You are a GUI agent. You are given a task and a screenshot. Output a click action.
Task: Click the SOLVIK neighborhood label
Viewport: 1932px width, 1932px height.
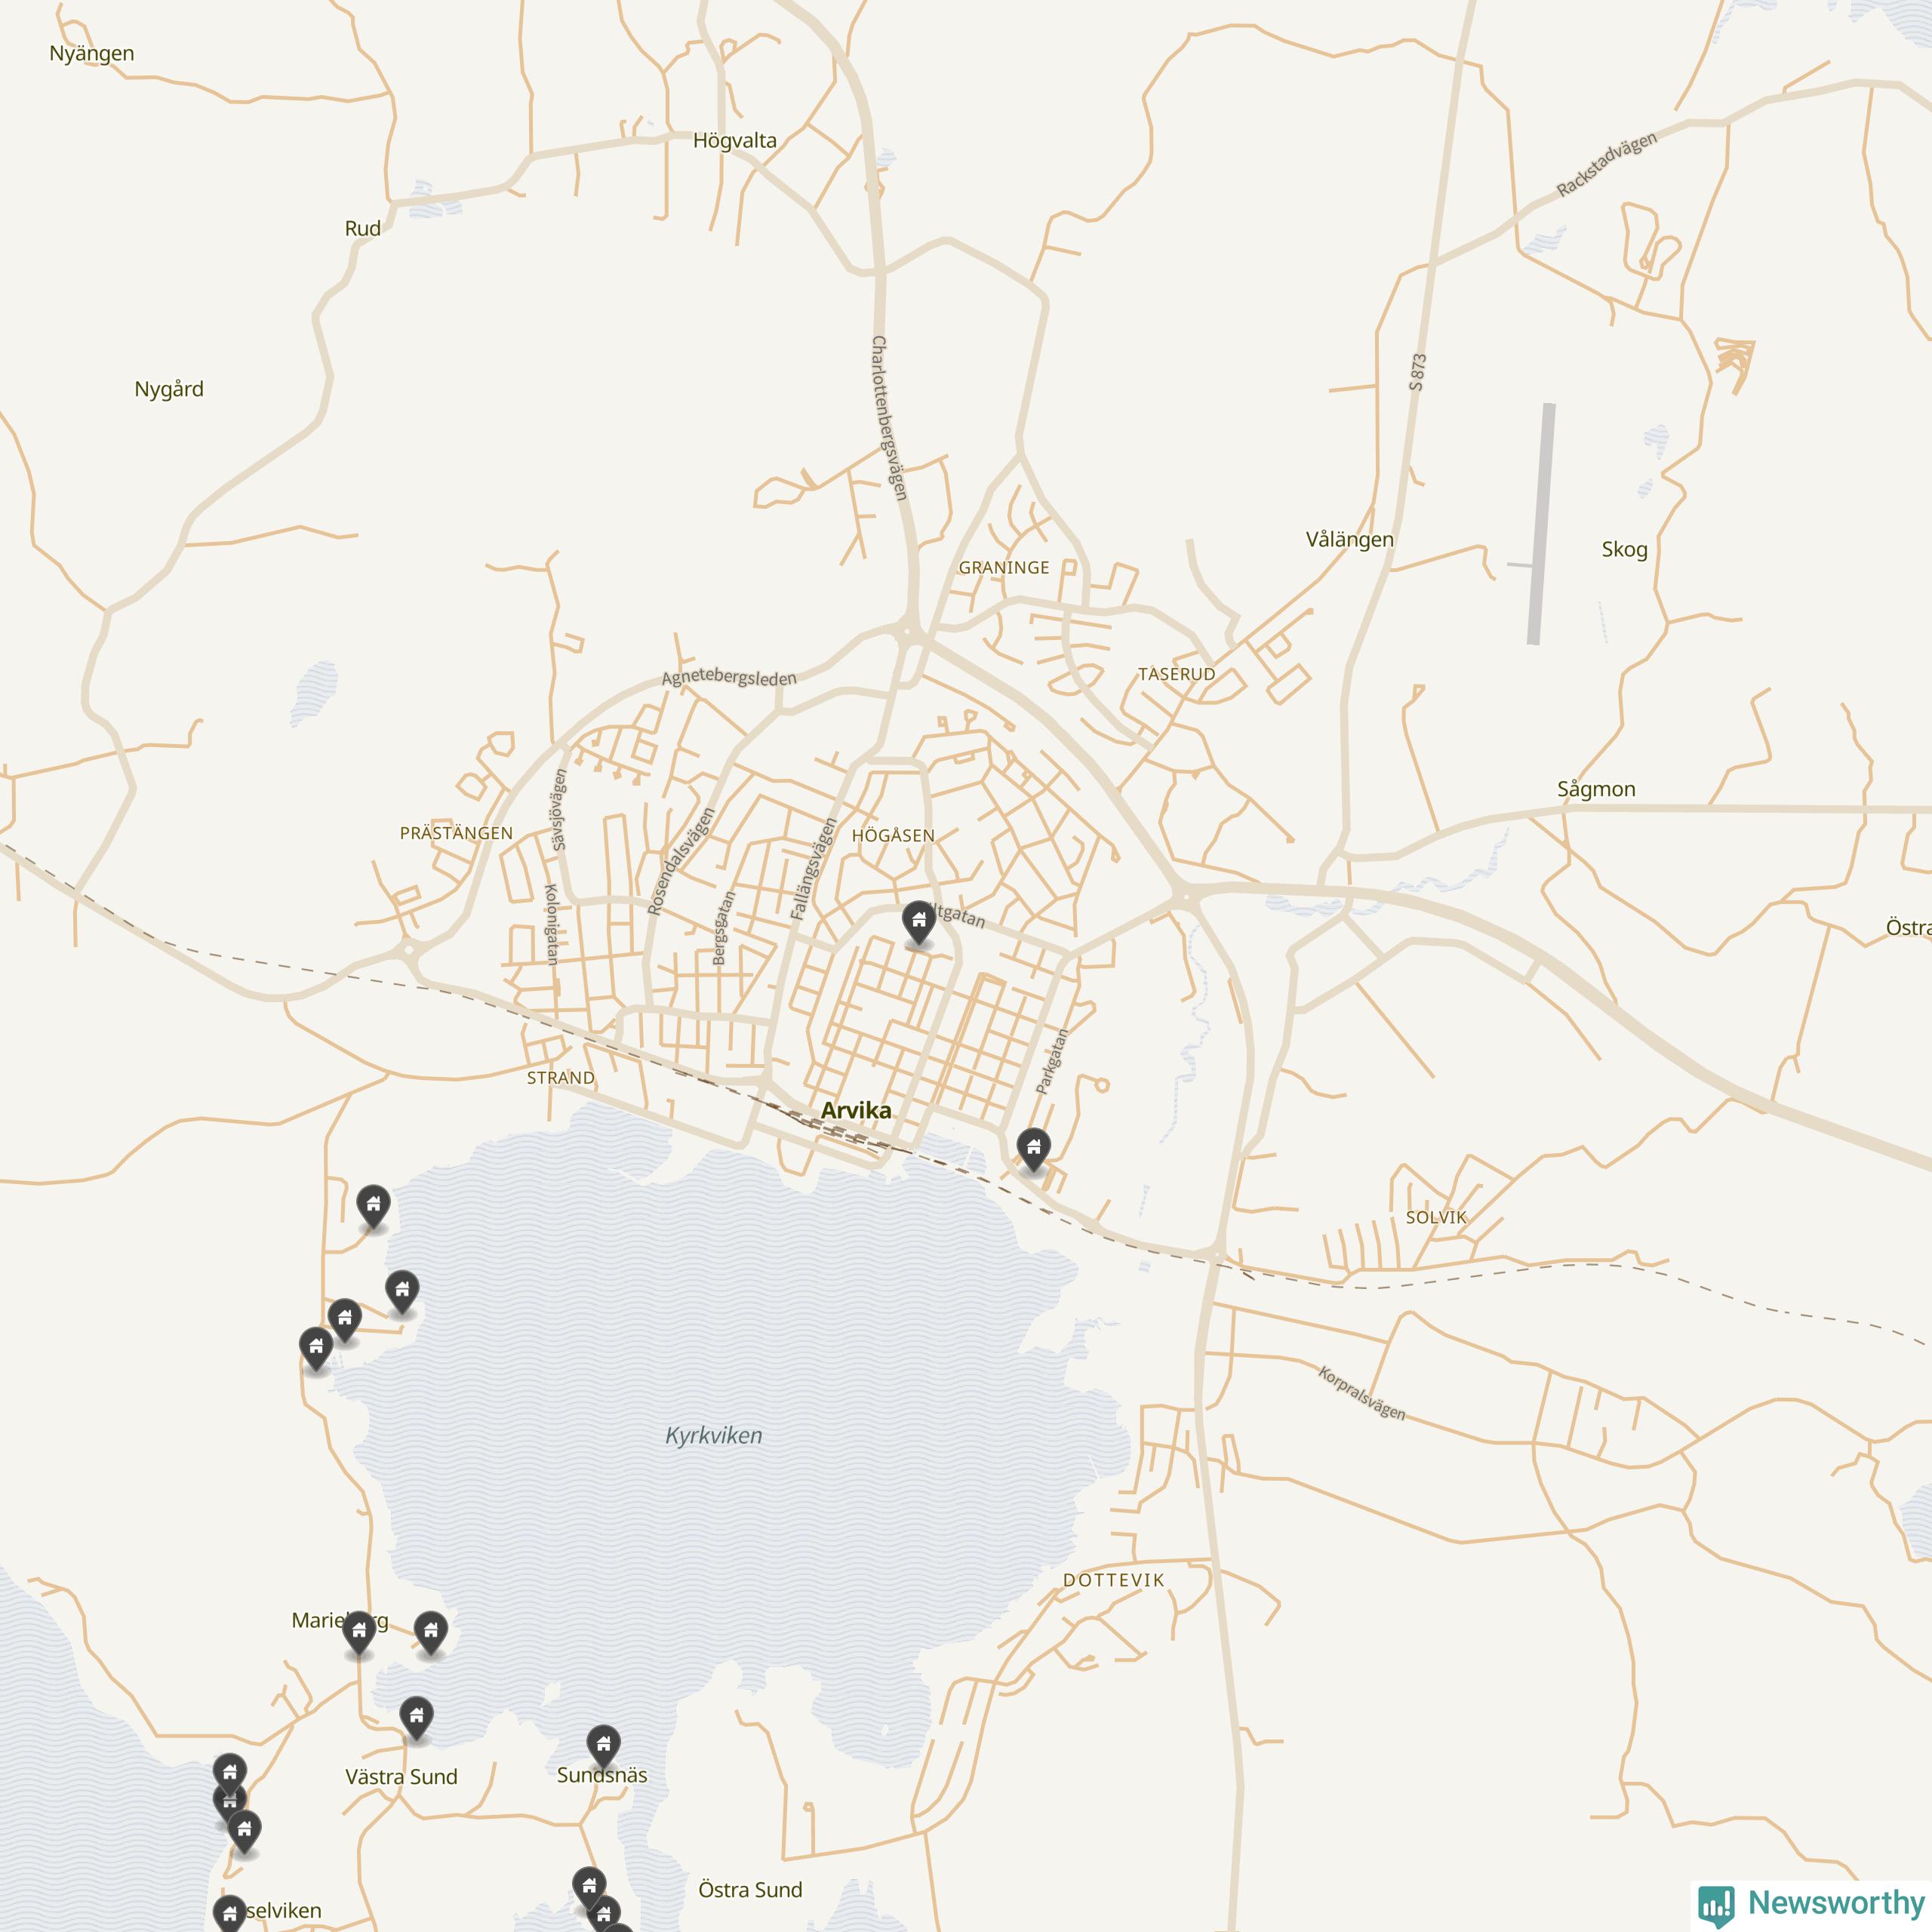tap(1436, 1217)
